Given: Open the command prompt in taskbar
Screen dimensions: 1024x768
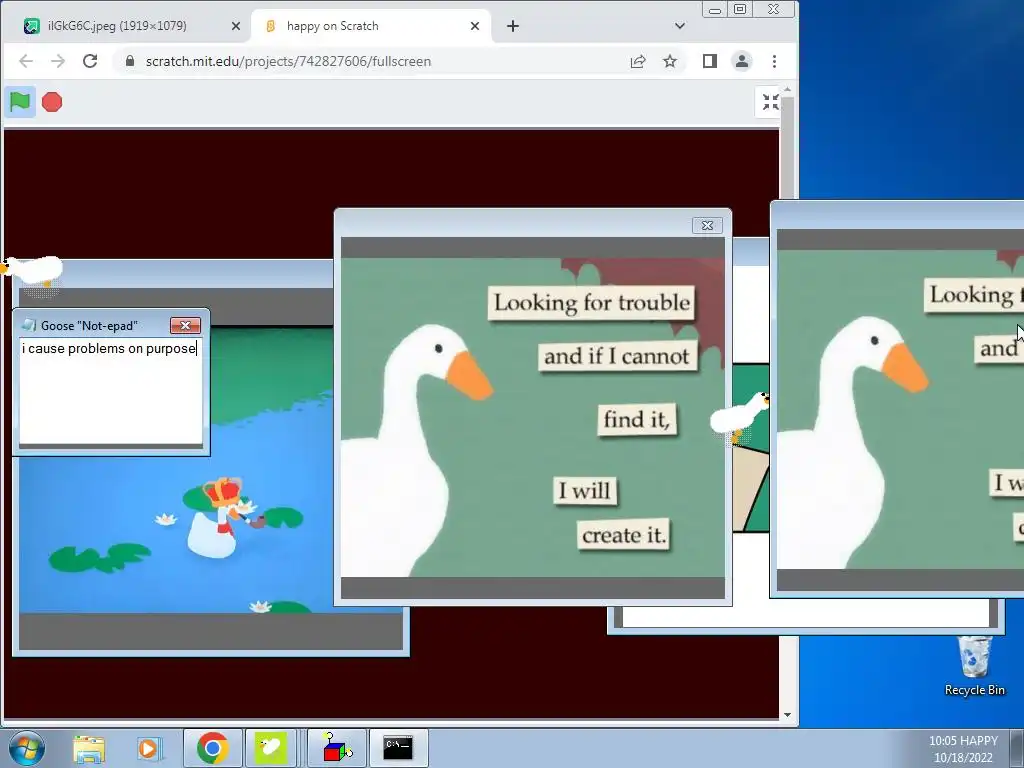Looking at the screenshot, I should 398,748.
